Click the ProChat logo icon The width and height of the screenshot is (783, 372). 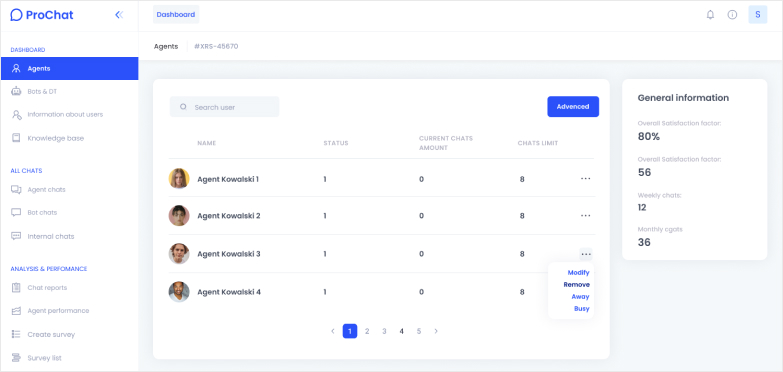[16, 15]
